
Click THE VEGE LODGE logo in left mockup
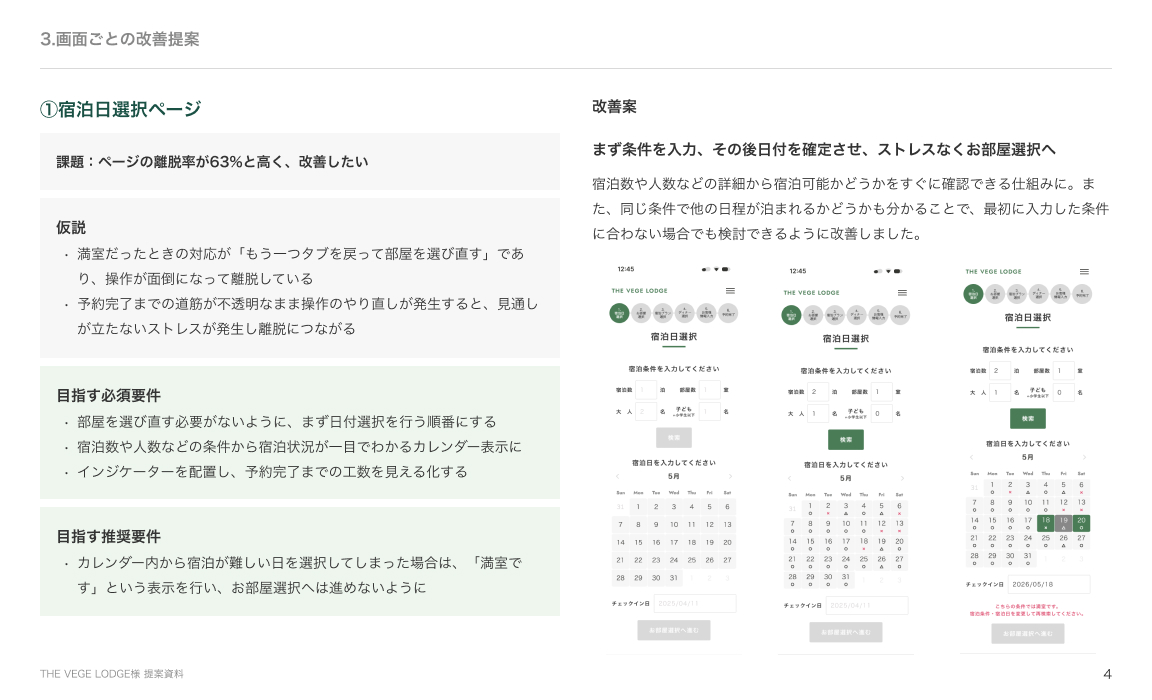(x=639, y=292)
